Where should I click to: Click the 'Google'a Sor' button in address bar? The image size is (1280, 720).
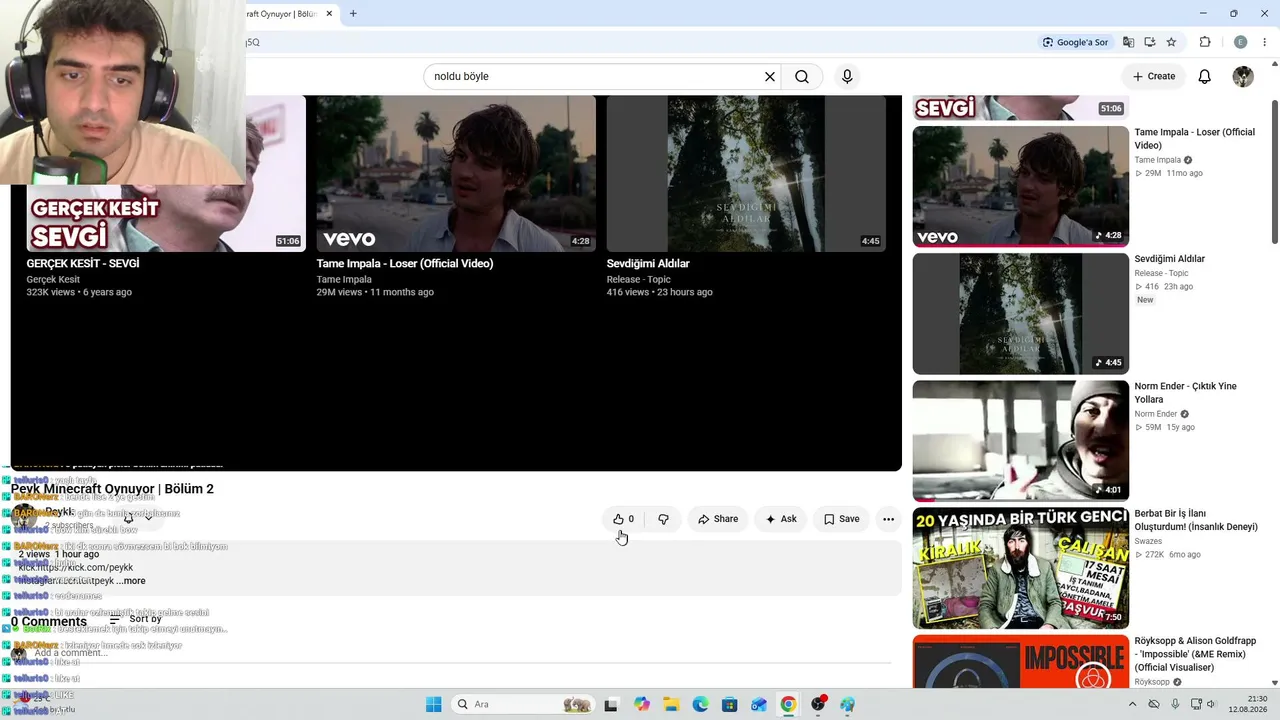pos(1076,42)
